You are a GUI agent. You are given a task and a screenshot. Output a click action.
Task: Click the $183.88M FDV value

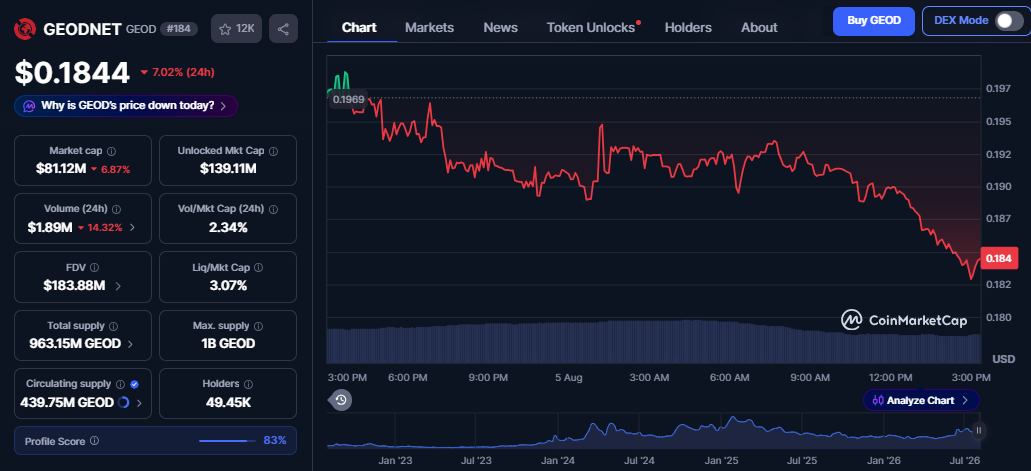tap(74, 286)
